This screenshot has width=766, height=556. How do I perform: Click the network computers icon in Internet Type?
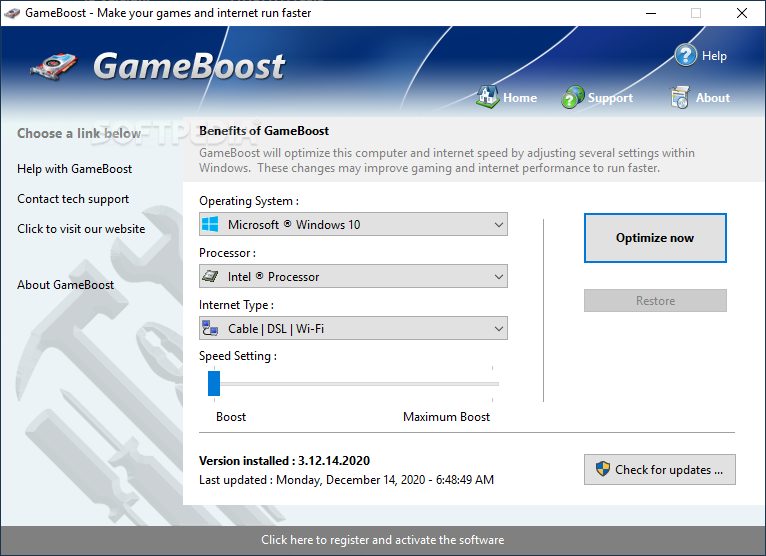[x=210, y=328]
